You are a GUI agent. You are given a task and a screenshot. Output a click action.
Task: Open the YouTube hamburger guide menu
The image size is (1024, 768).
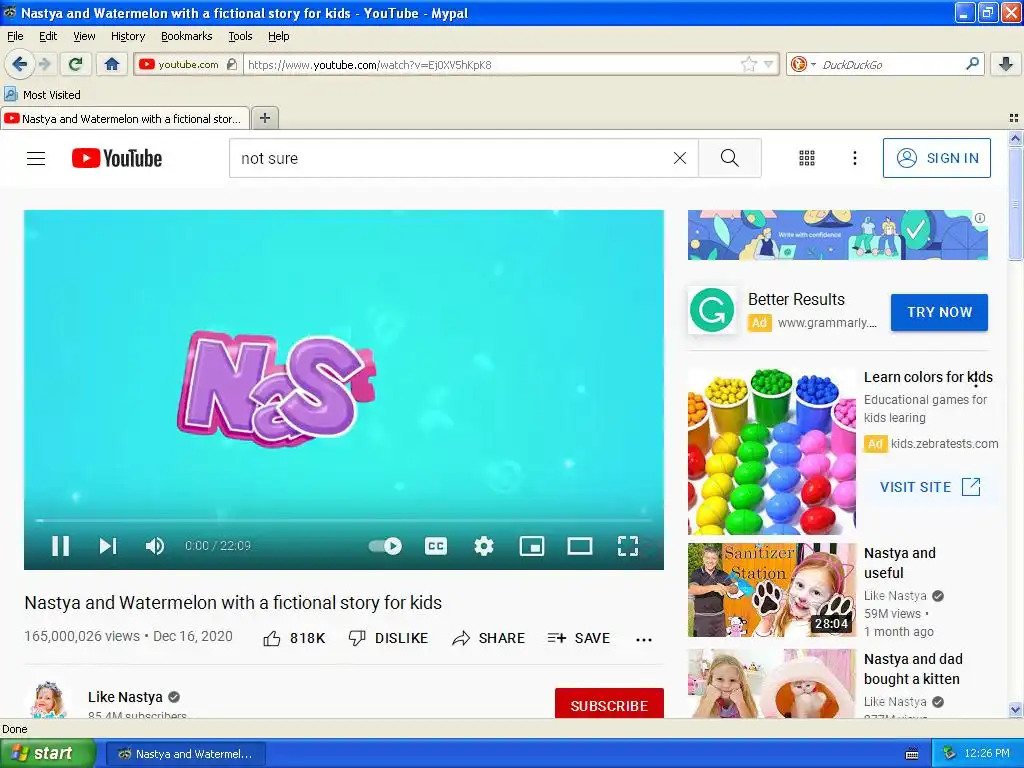tap(36, 158)
